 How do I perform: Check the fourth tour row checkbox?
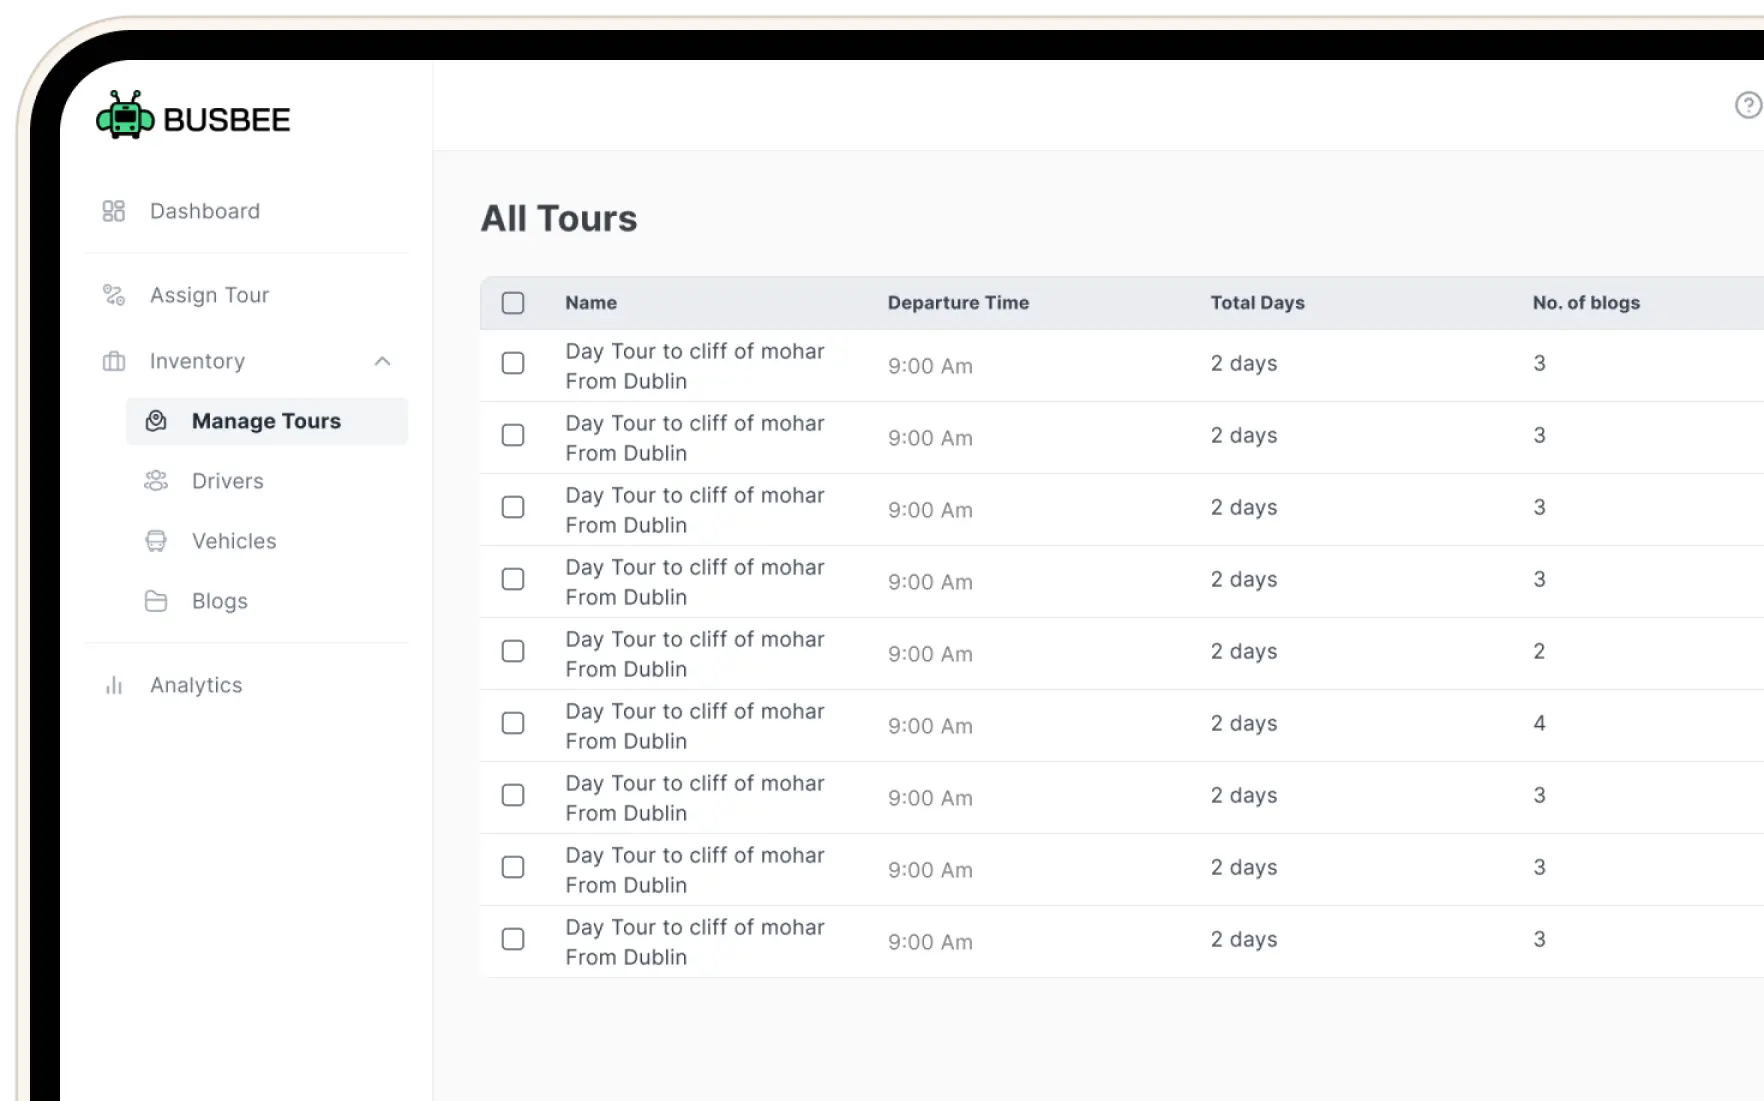pos(513,579)
